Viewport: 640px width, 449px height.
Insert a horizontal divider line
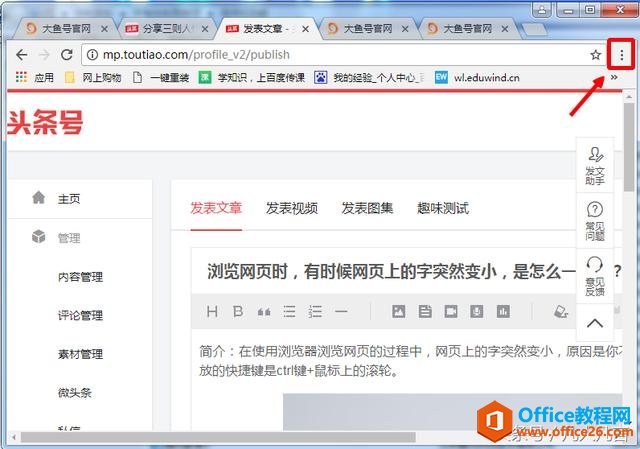click(341, 312)
